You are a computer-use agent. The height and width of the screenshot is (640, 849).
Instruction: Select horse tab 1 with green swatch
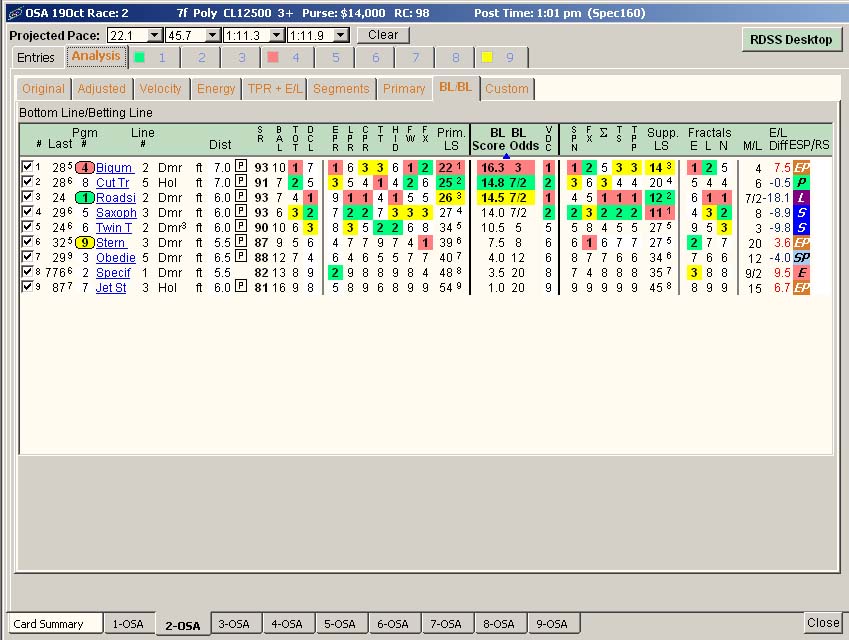(153, 57)
